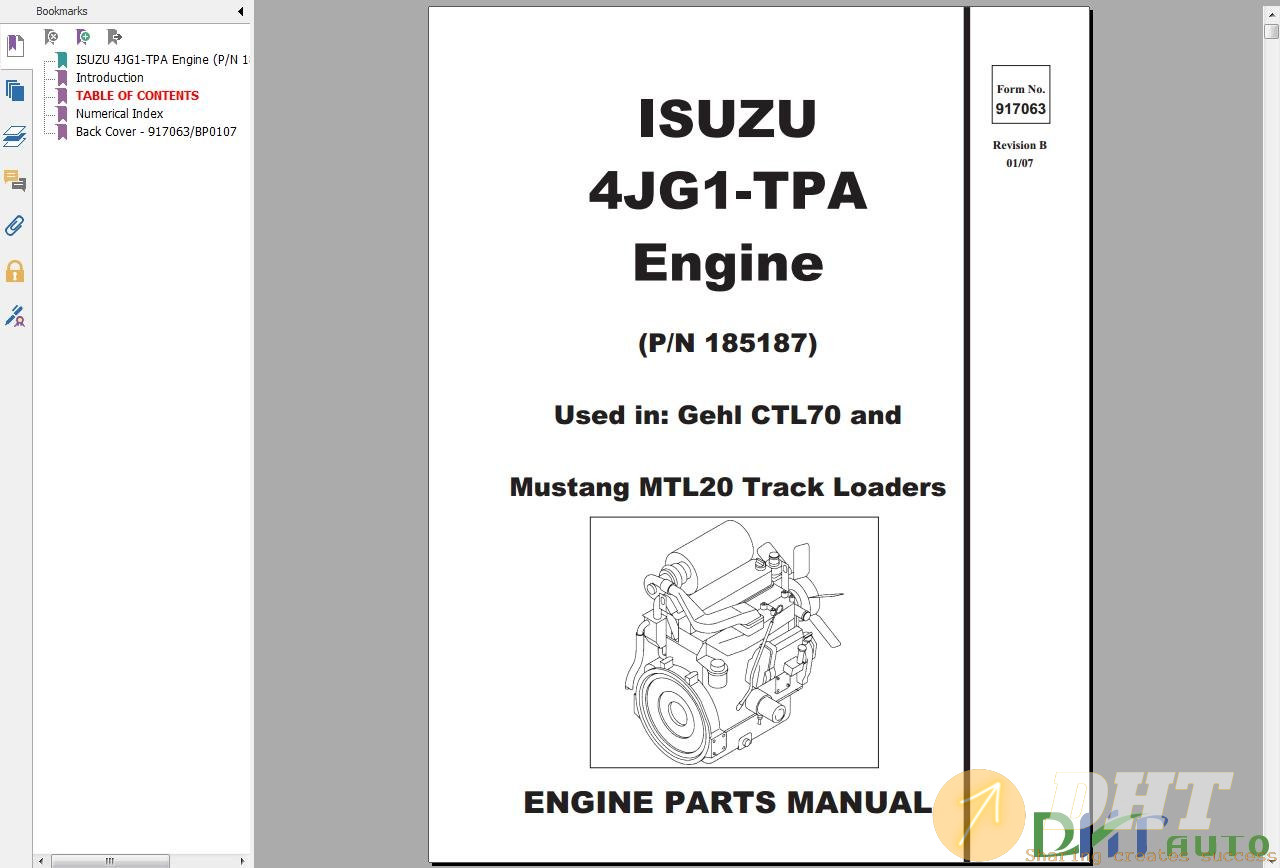This screenshot has width=1280, height=868.
Task: Open the Page Thumbnails panel icon
Action: click(x=15, y=91)
